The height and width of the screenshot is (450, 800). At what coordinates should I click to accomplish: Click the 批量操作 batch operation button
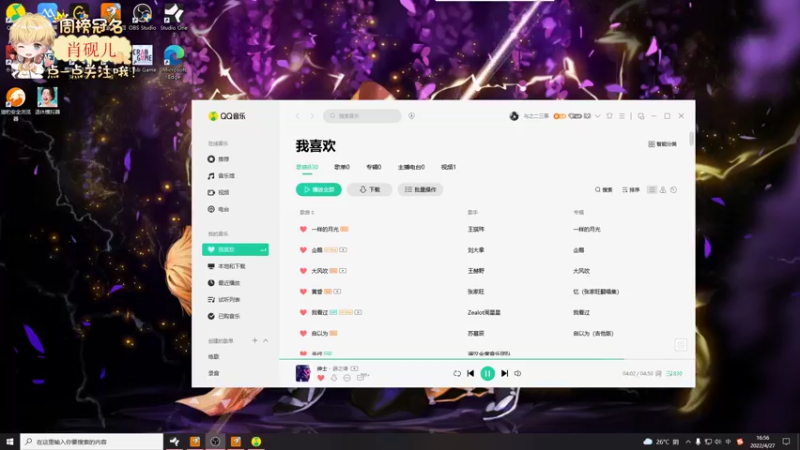pyautogui.click(x=420, y=189)
